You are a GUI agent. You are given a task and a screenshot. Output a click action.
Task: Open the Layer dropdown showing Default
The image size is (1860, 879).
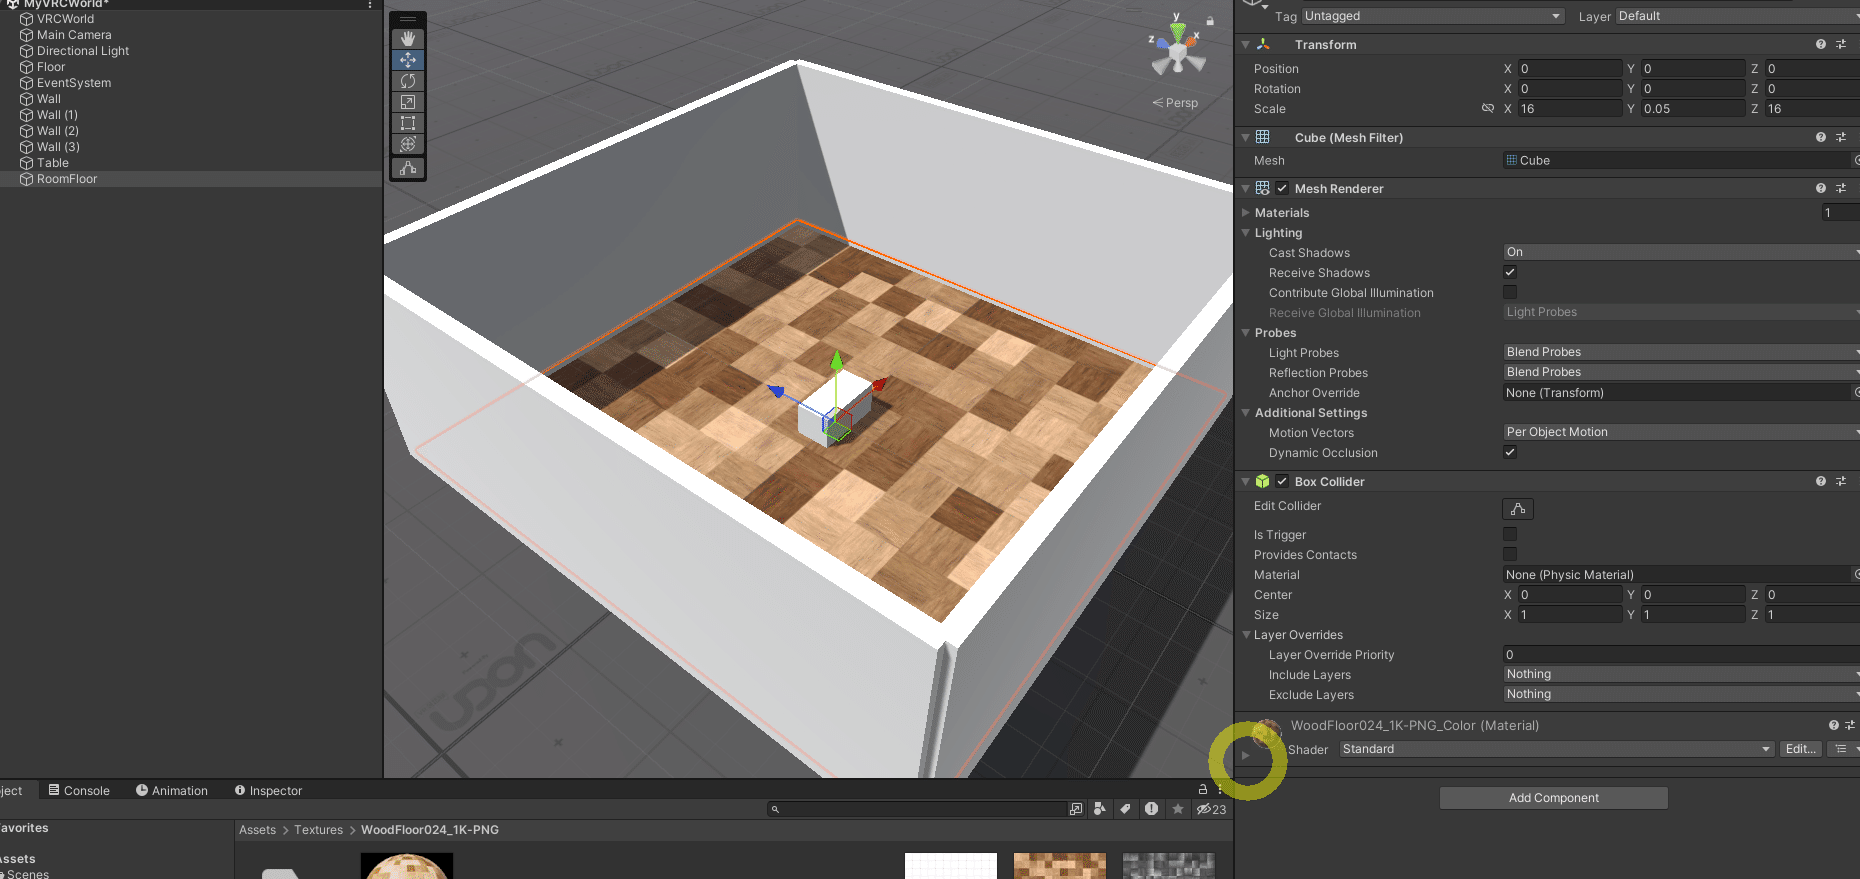tap(1738, 16)
